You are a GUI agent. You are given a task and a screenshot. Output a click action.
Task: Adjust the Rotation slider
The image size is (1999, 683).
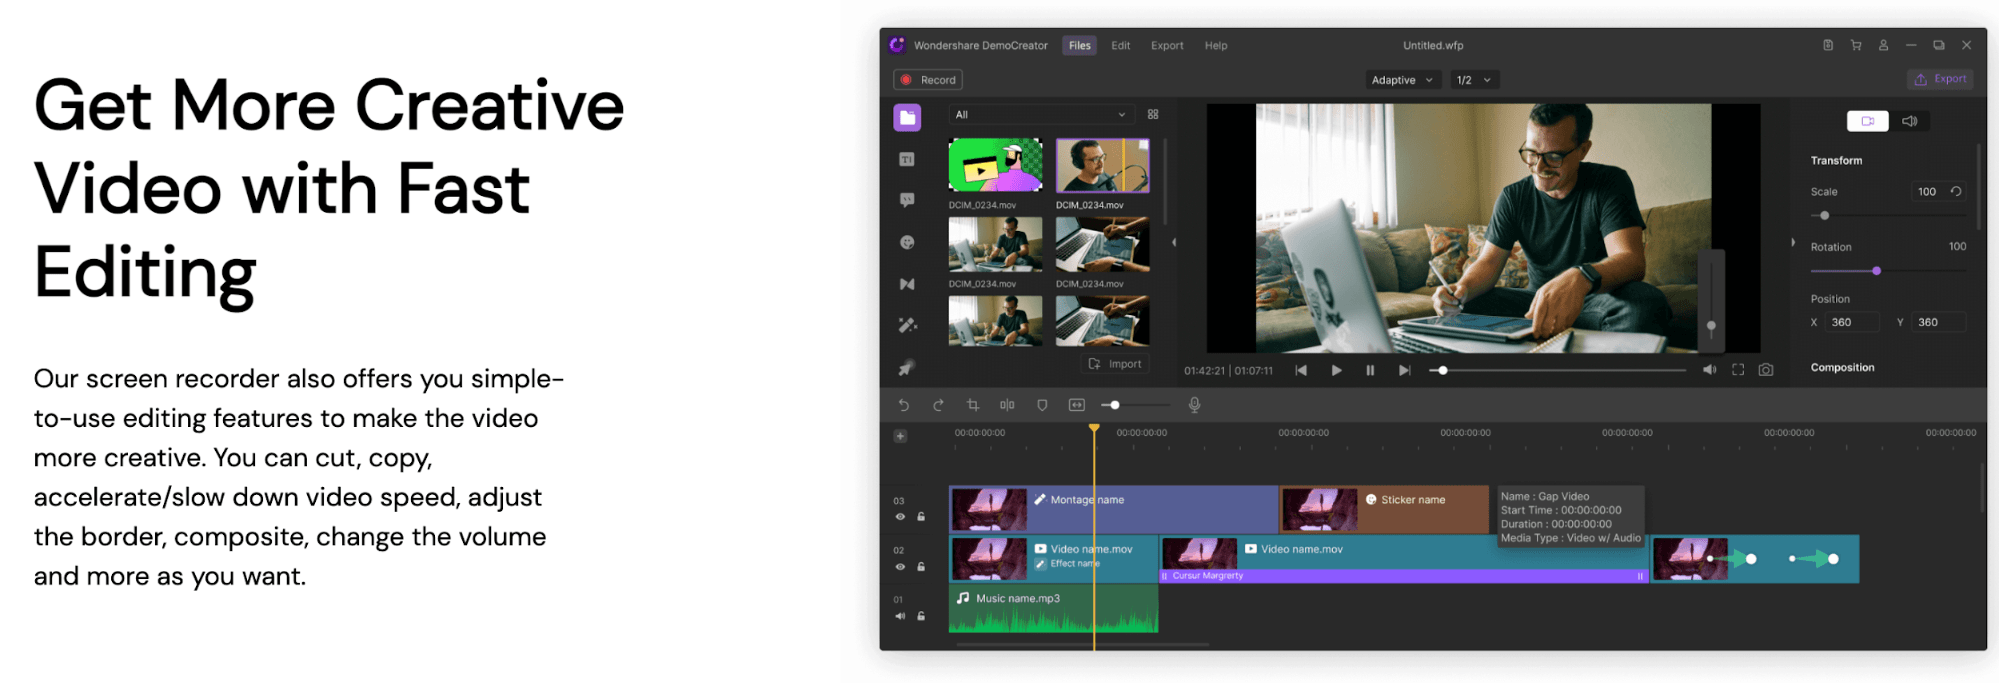1888,271
